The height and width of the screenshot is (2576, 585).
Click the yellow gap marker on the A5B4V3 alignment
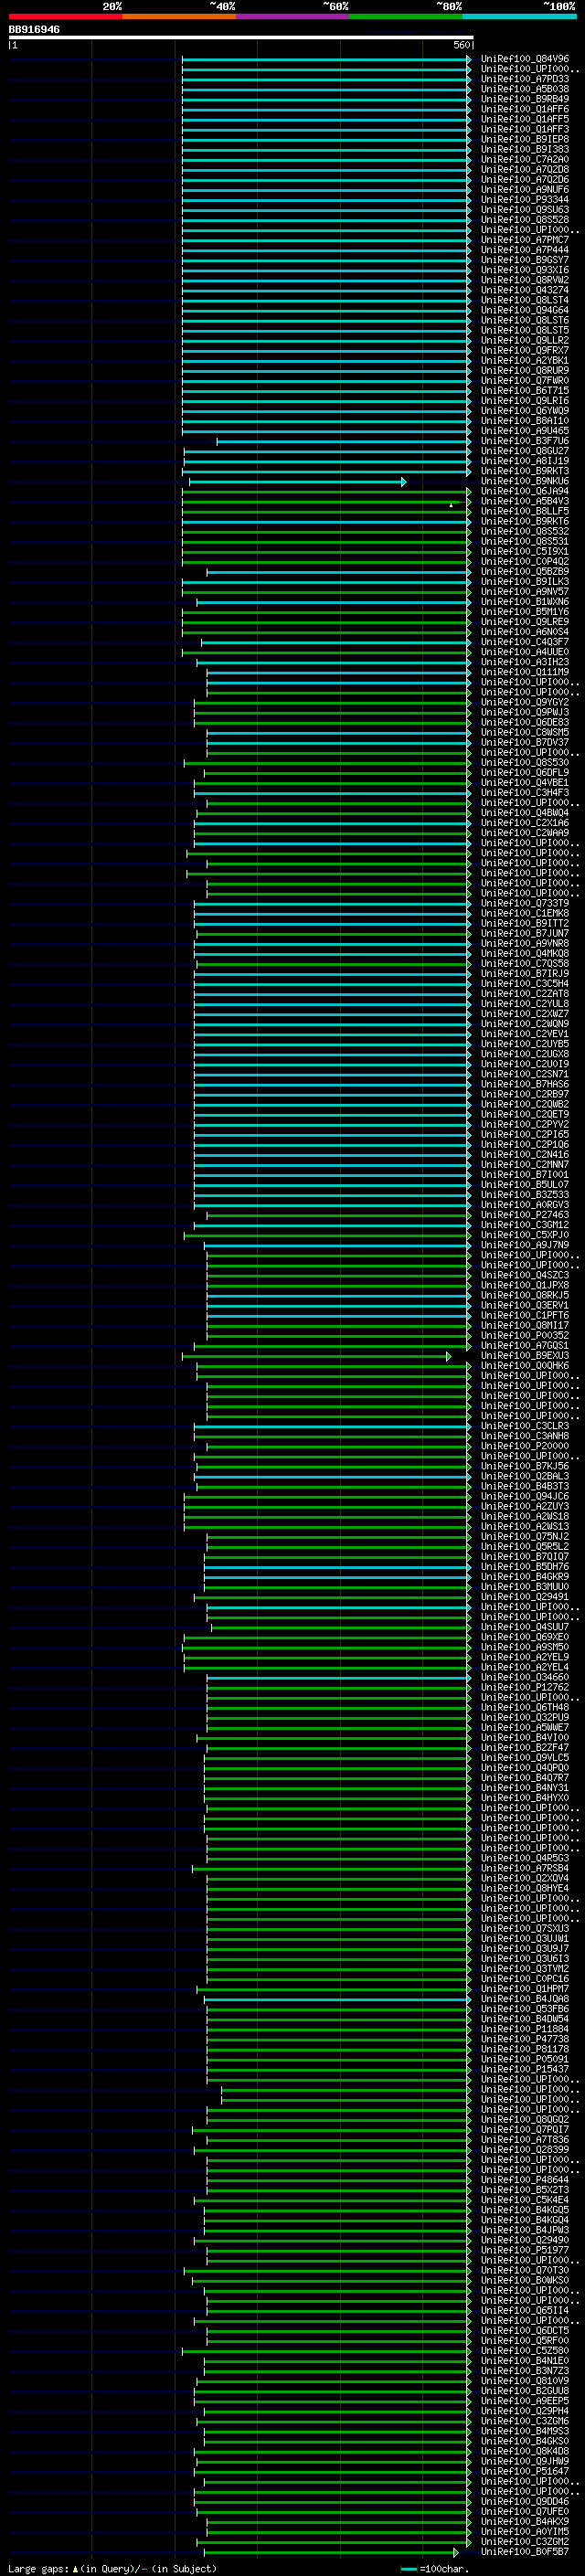451,505
